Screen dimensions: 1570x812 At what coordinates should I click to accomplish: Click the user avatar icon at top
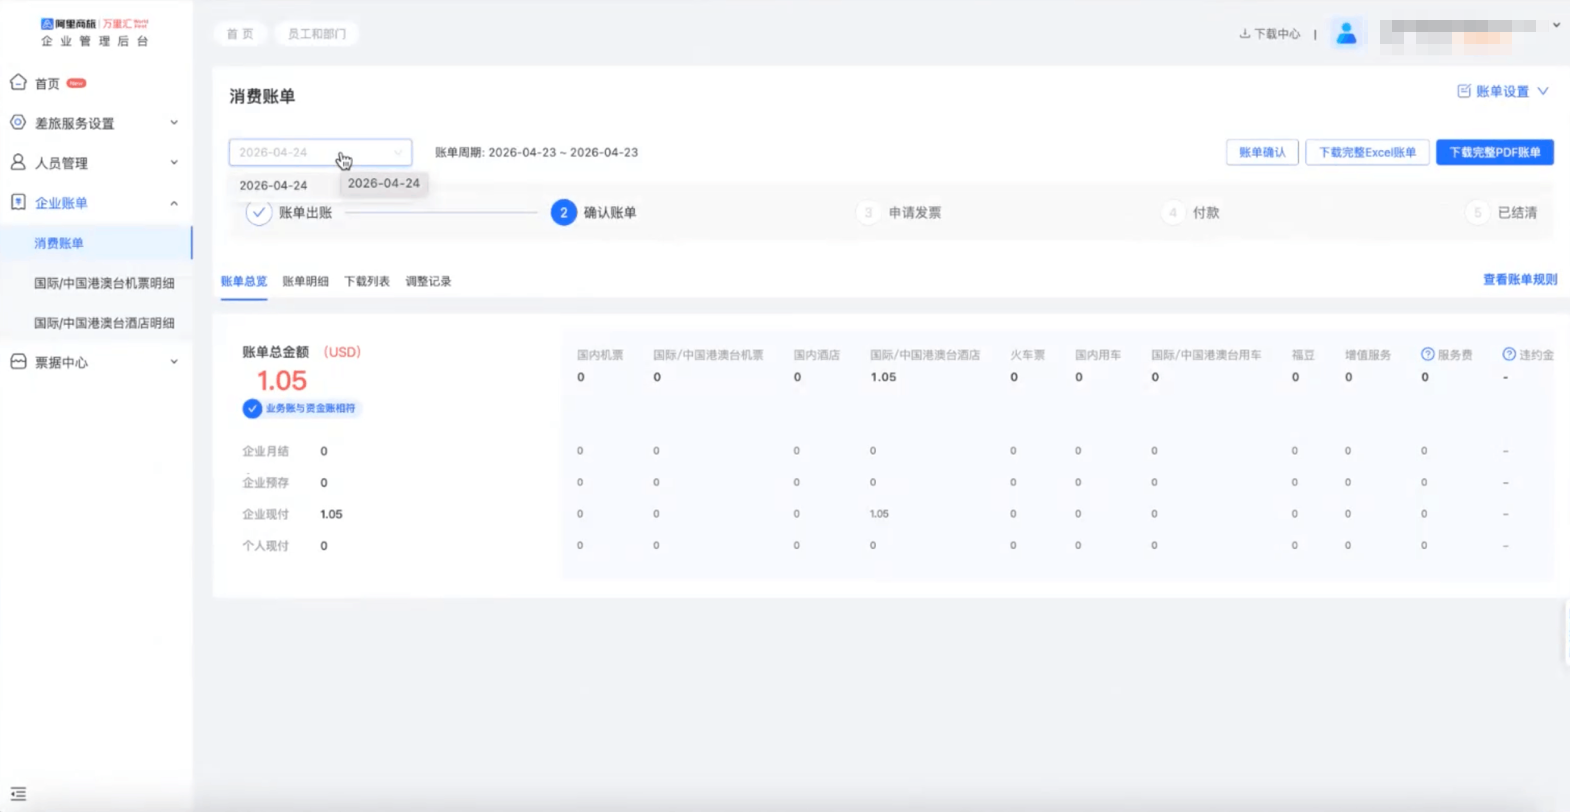pos(1346,34)
